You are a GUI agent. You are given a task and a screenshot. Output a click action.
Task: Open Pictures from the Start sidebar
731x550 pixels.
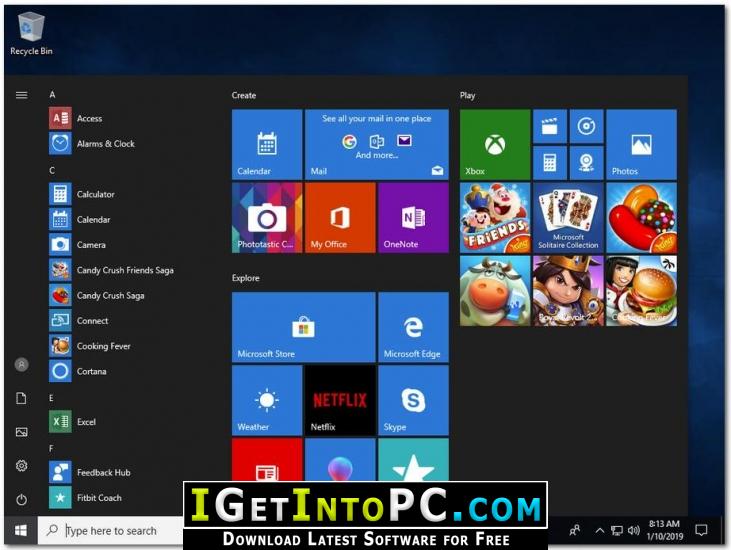point(21,432)
